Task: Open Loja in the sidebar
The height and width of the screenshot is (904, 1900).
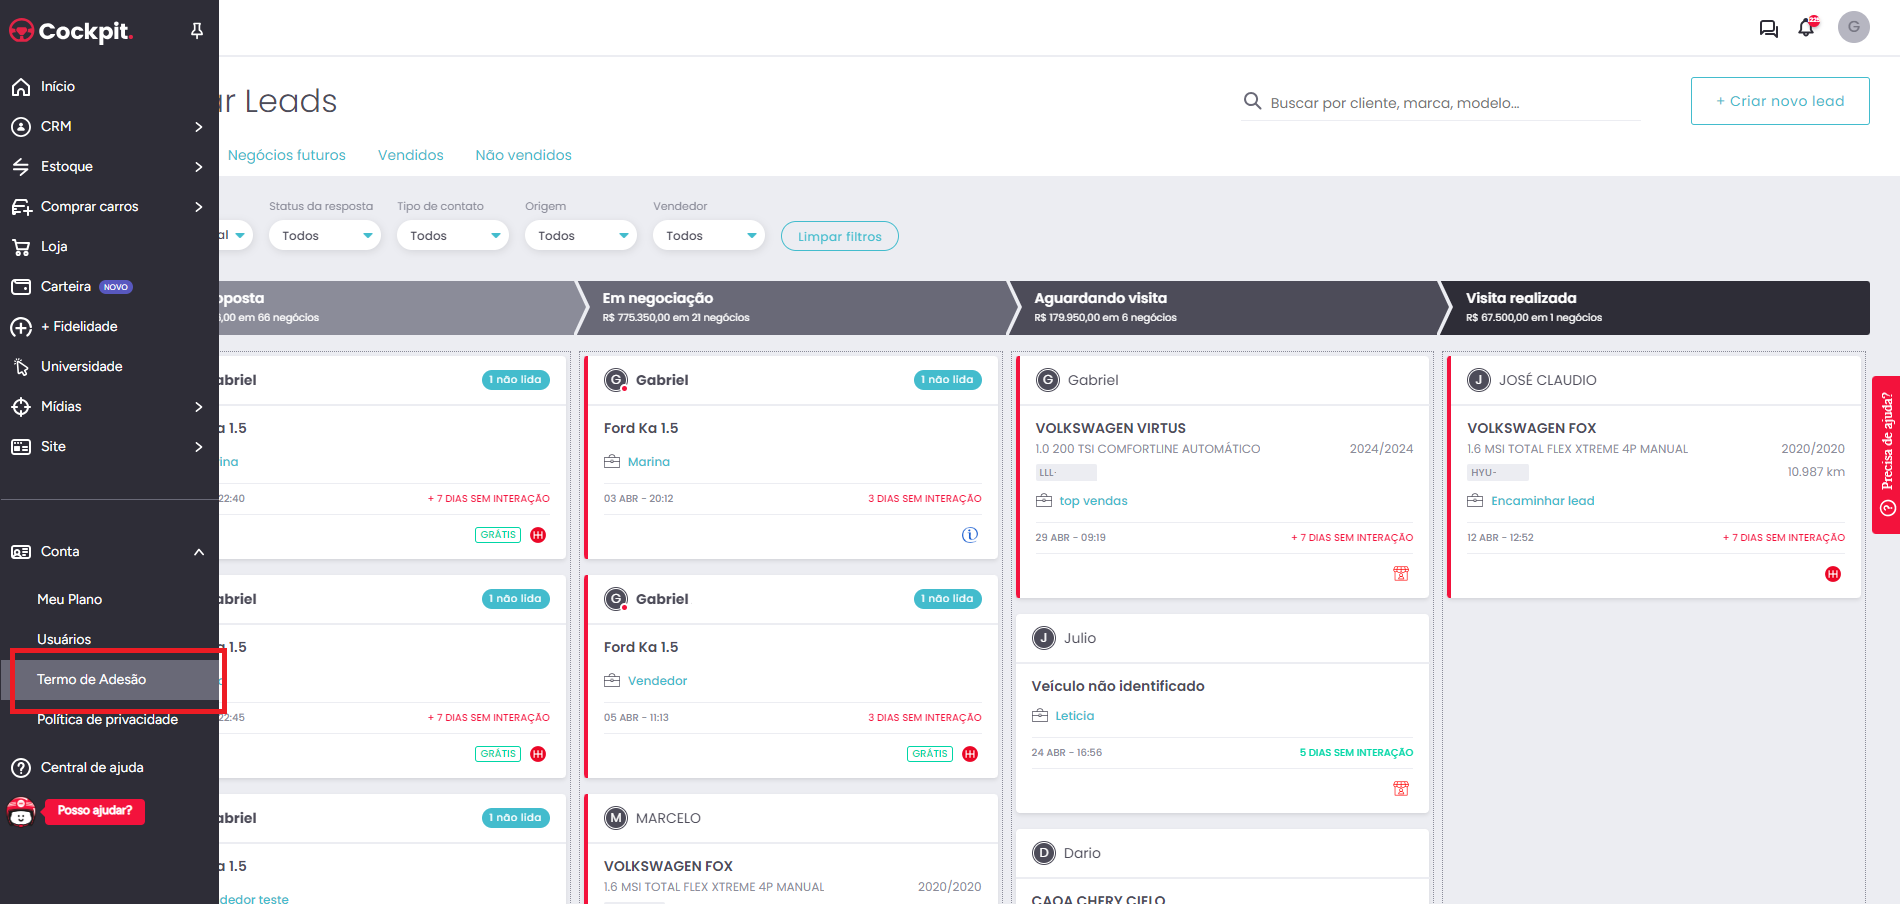Action: [x=54, y=247]
